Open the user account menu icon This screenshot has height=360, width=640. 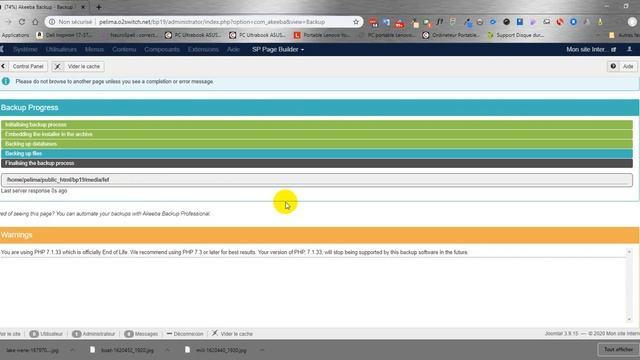pyautogui.click(x=629, y=49)
